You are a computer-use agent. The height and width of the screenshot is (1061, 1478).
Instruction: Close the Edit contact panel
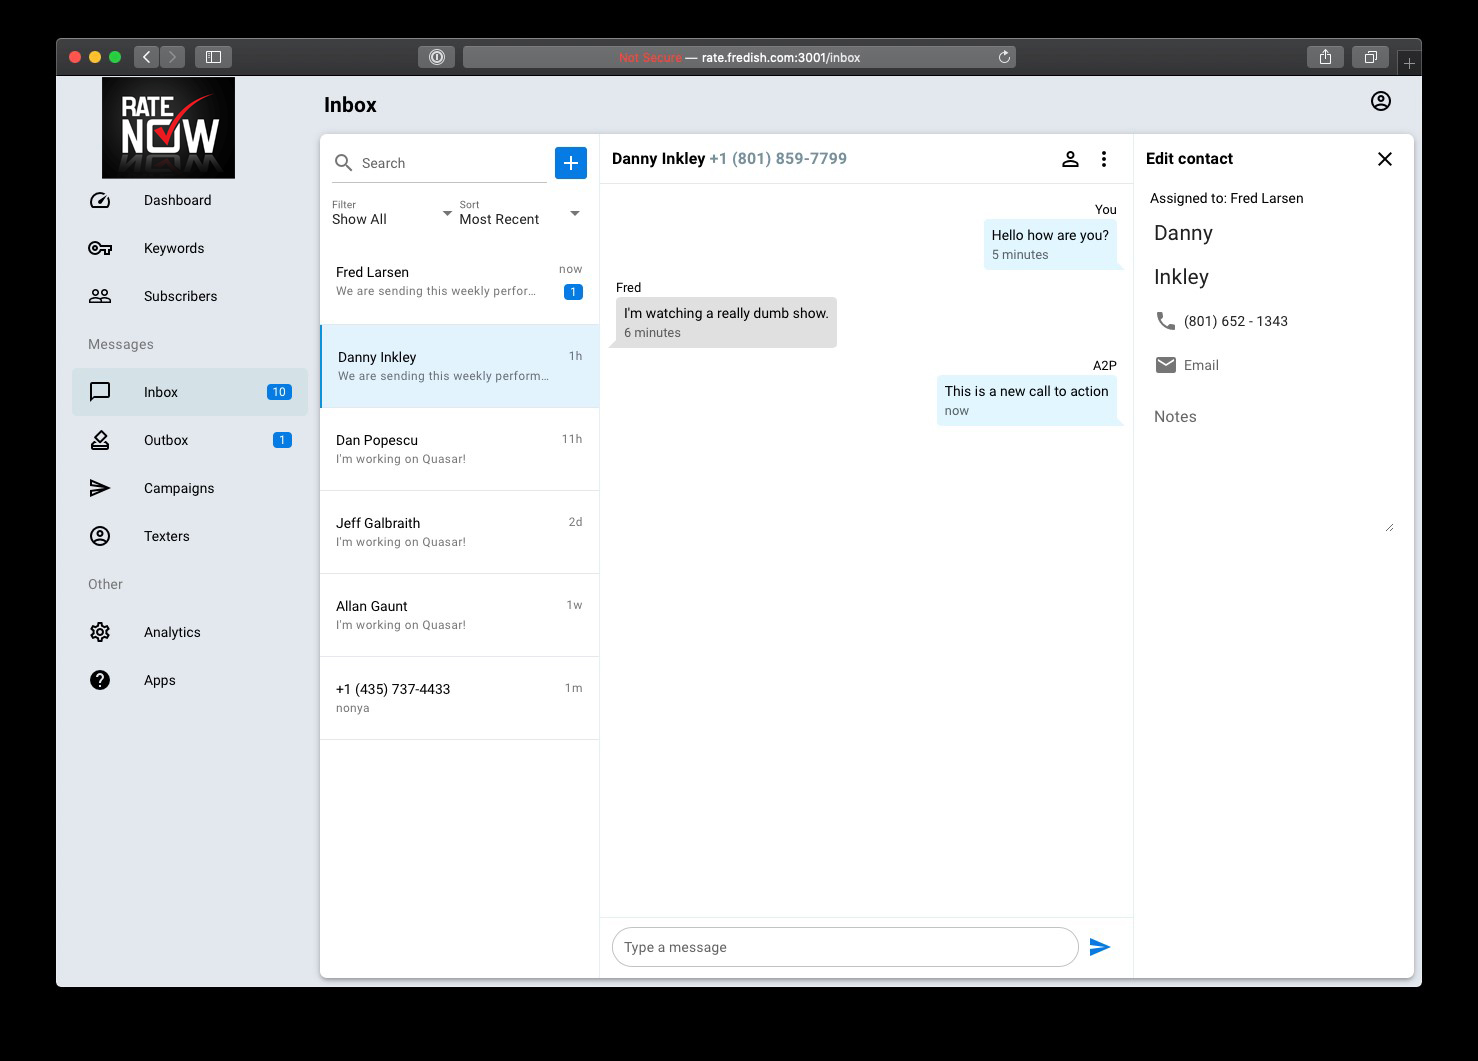point(1385,159)
